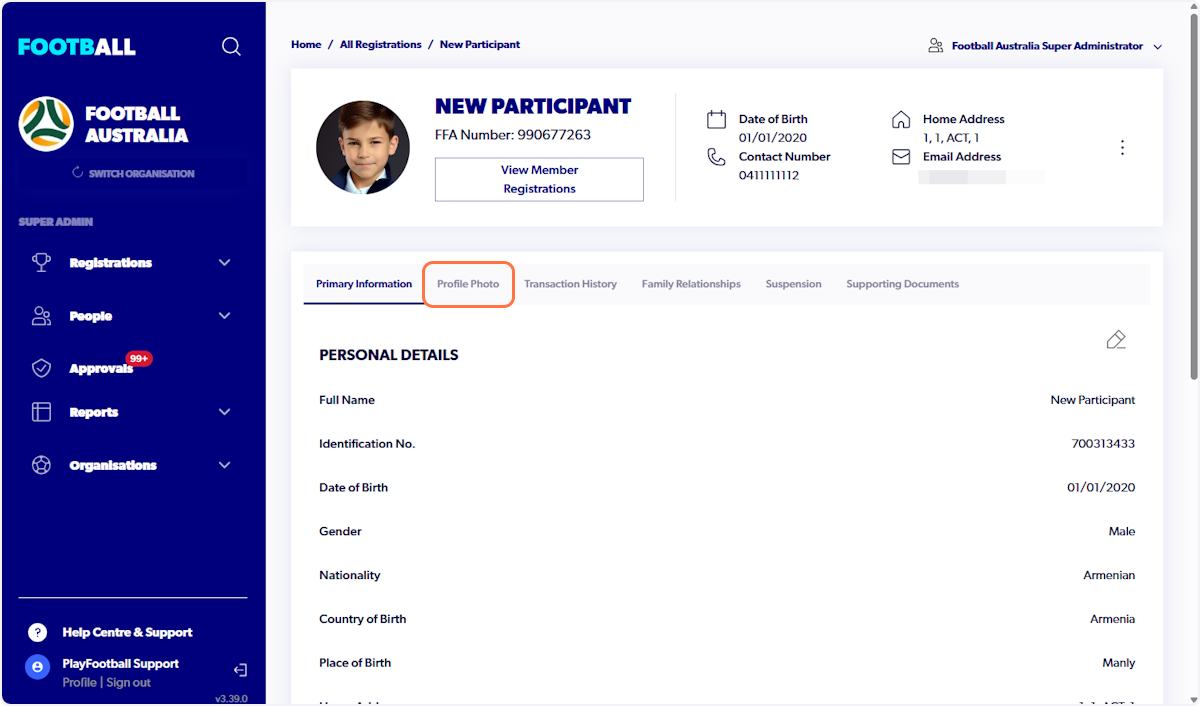The image size is (1200, 706).
Task: Click the Gender value Male
Action: pyautogui.click(x=1122, y=532)
